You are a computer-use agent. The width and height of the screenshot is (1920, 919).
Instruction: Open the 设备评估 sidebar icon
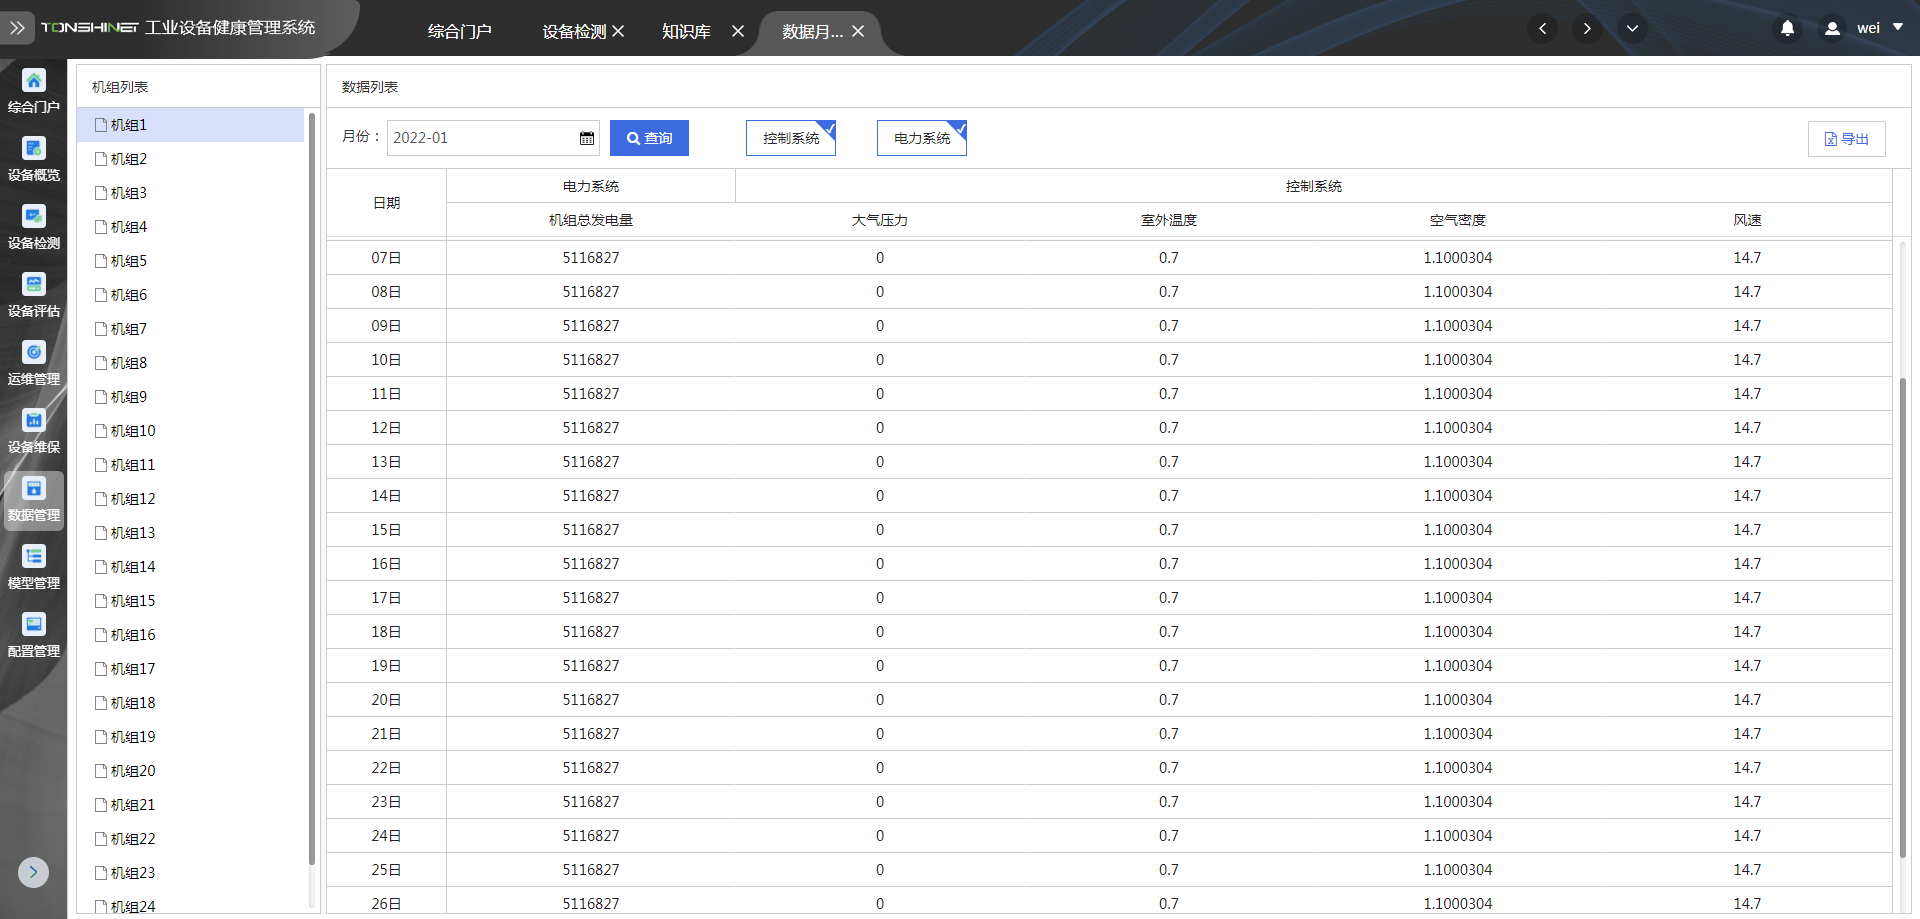pos(34,285)
